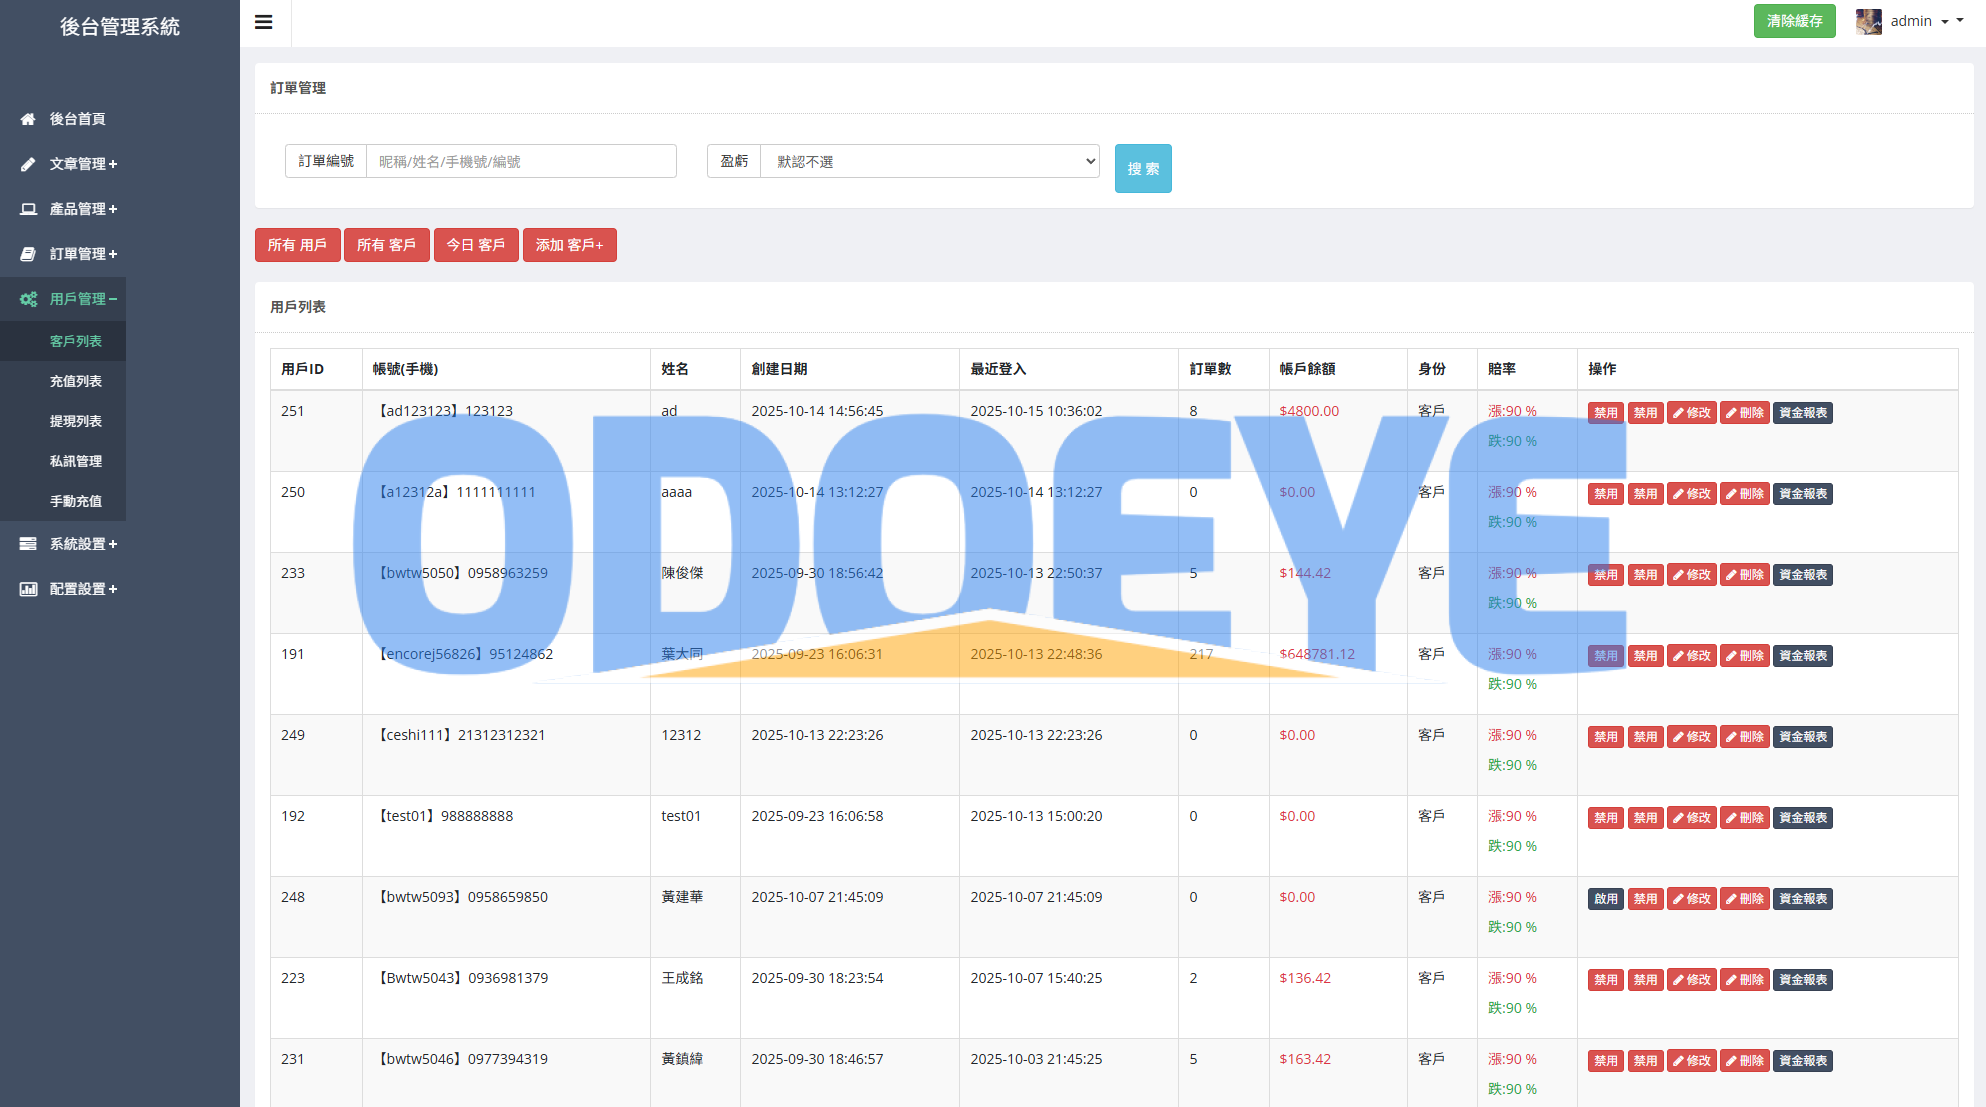Click first 禁用 toggle for user 192
Screen dimensions: 1986x1107
(x=1605, y=818)
